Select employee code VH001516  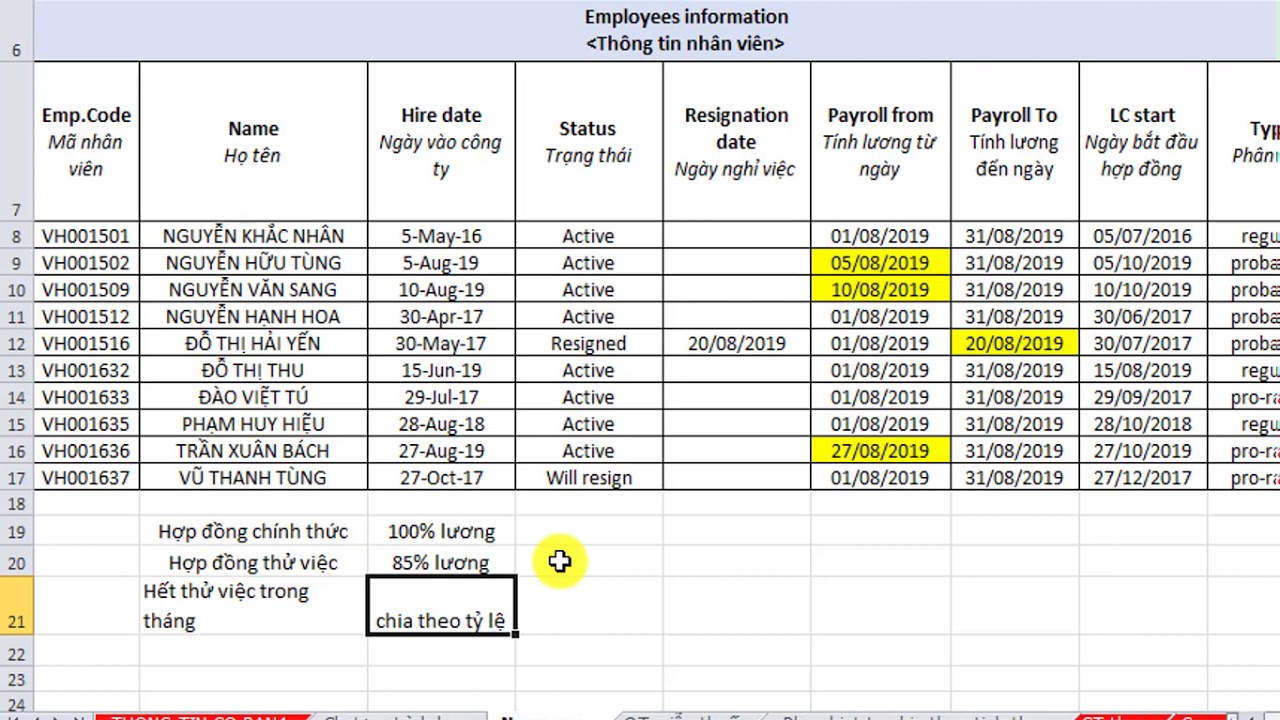click(x=86, y=344)
